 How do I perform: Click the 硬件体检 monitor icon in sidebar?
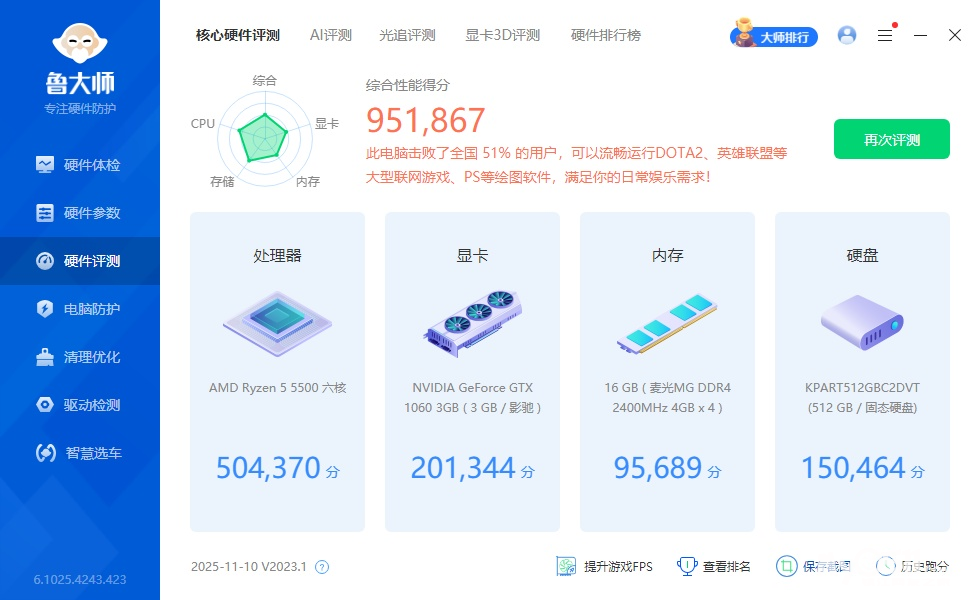click(45, 165)
